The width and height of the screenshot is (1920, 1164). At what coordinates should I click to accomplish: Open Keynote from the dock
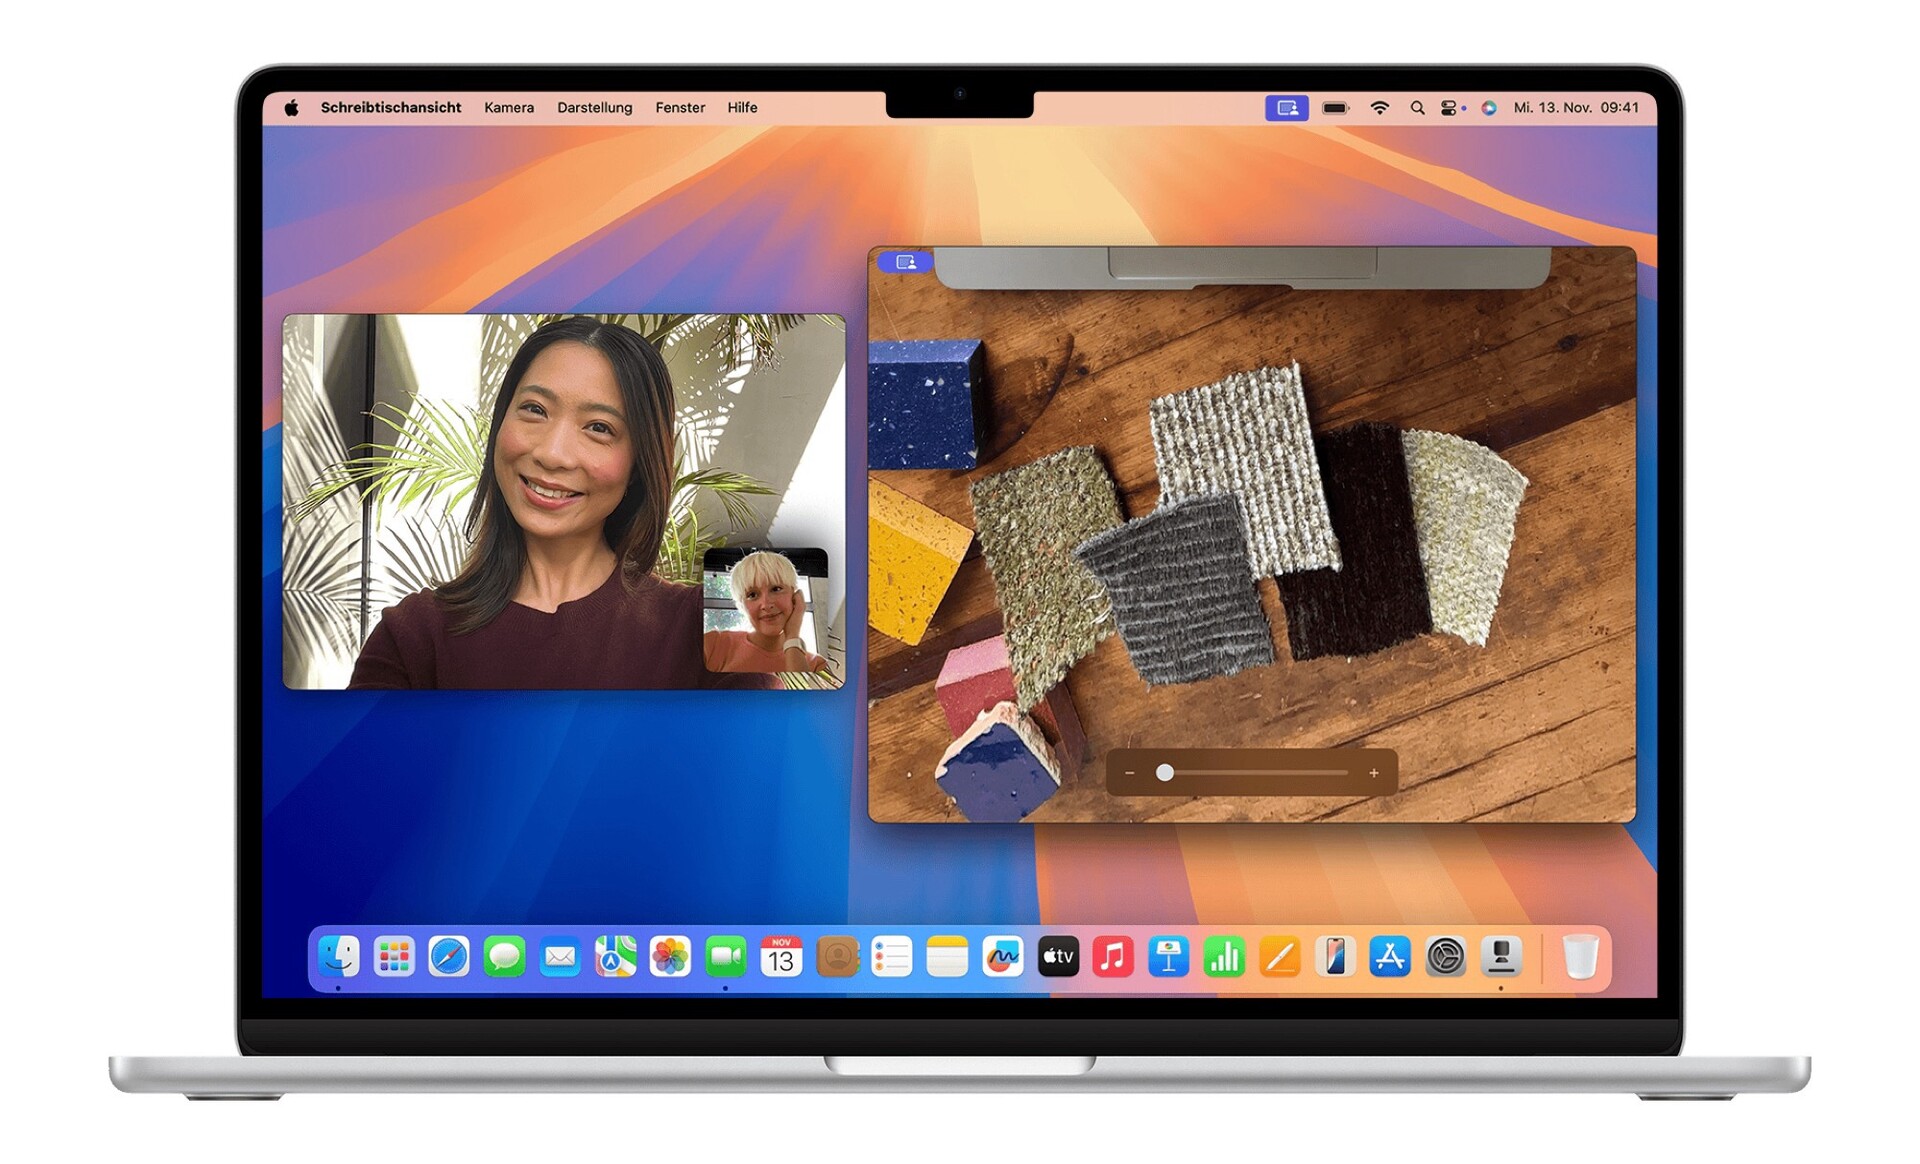coord(1168,958)
